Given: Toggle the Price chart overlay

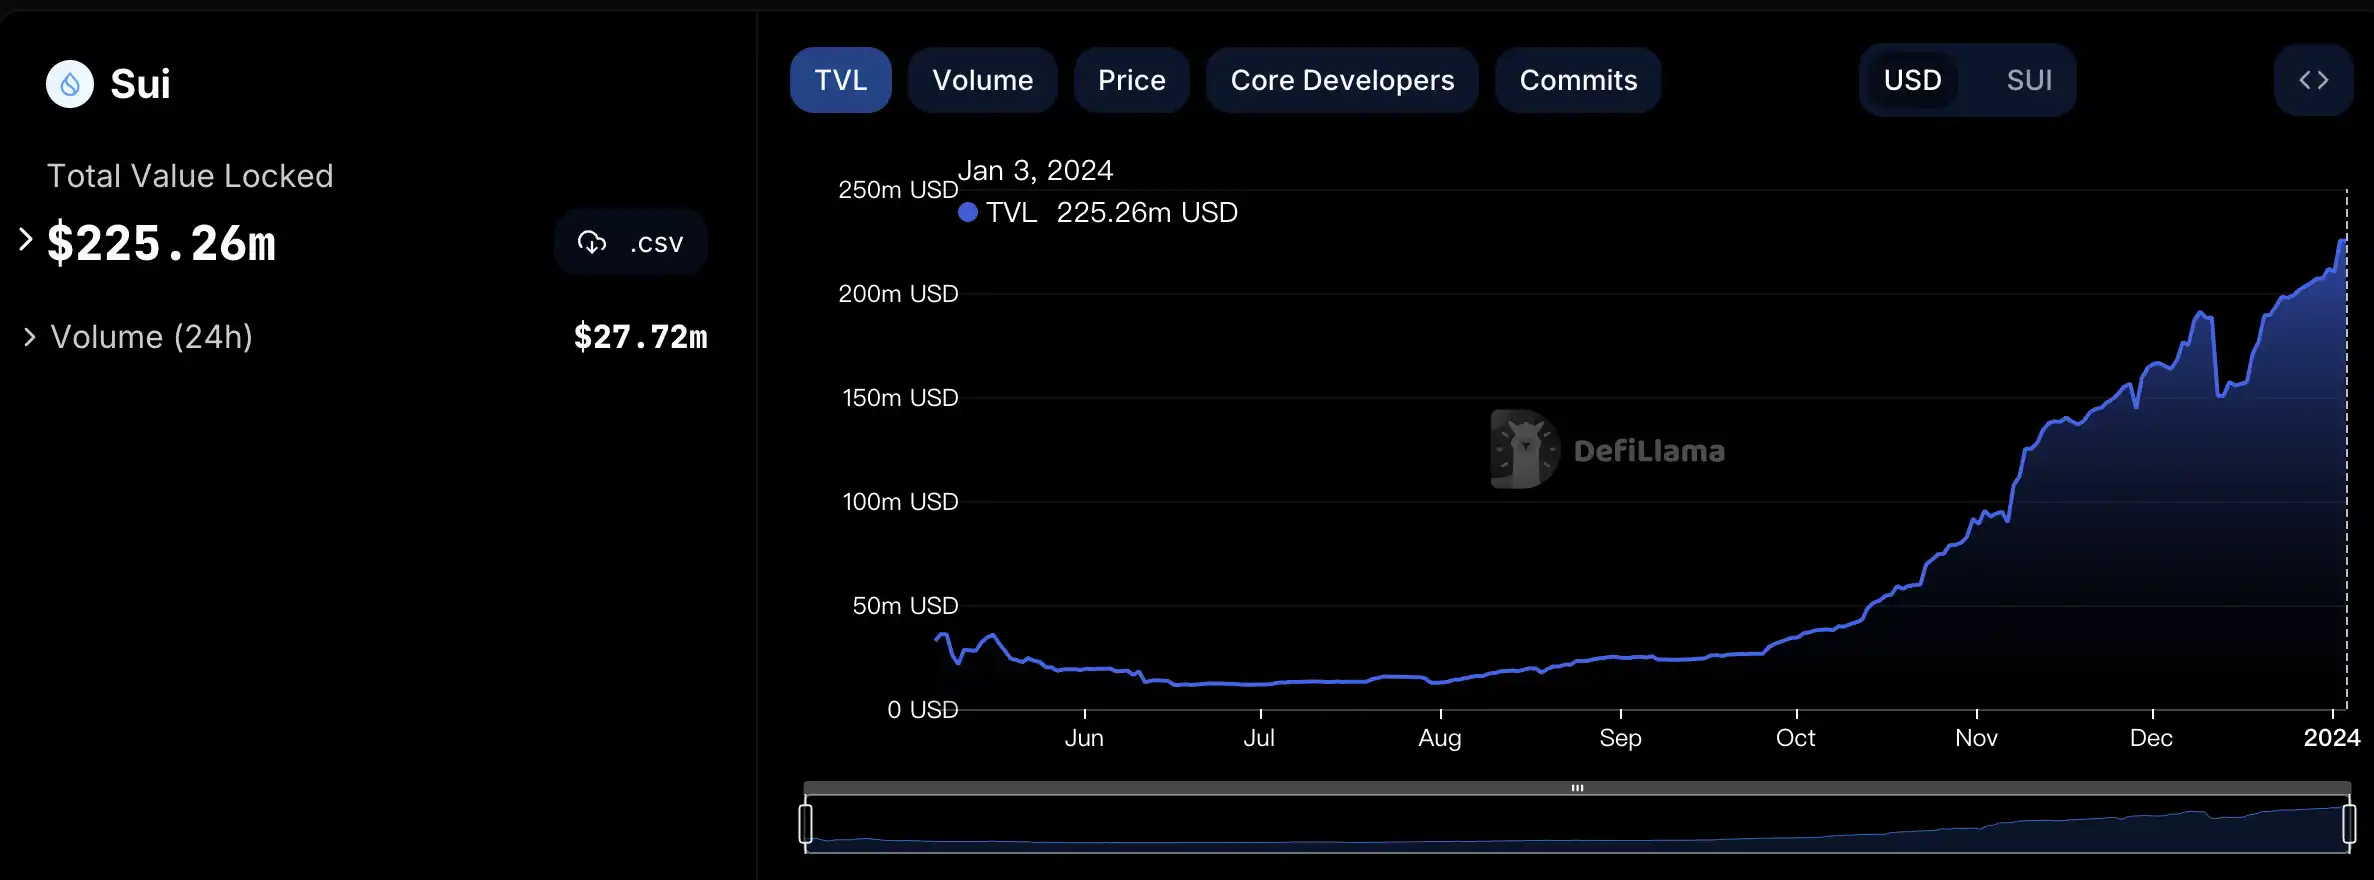Looking at the screenshot, I should tap(1131, 80).
